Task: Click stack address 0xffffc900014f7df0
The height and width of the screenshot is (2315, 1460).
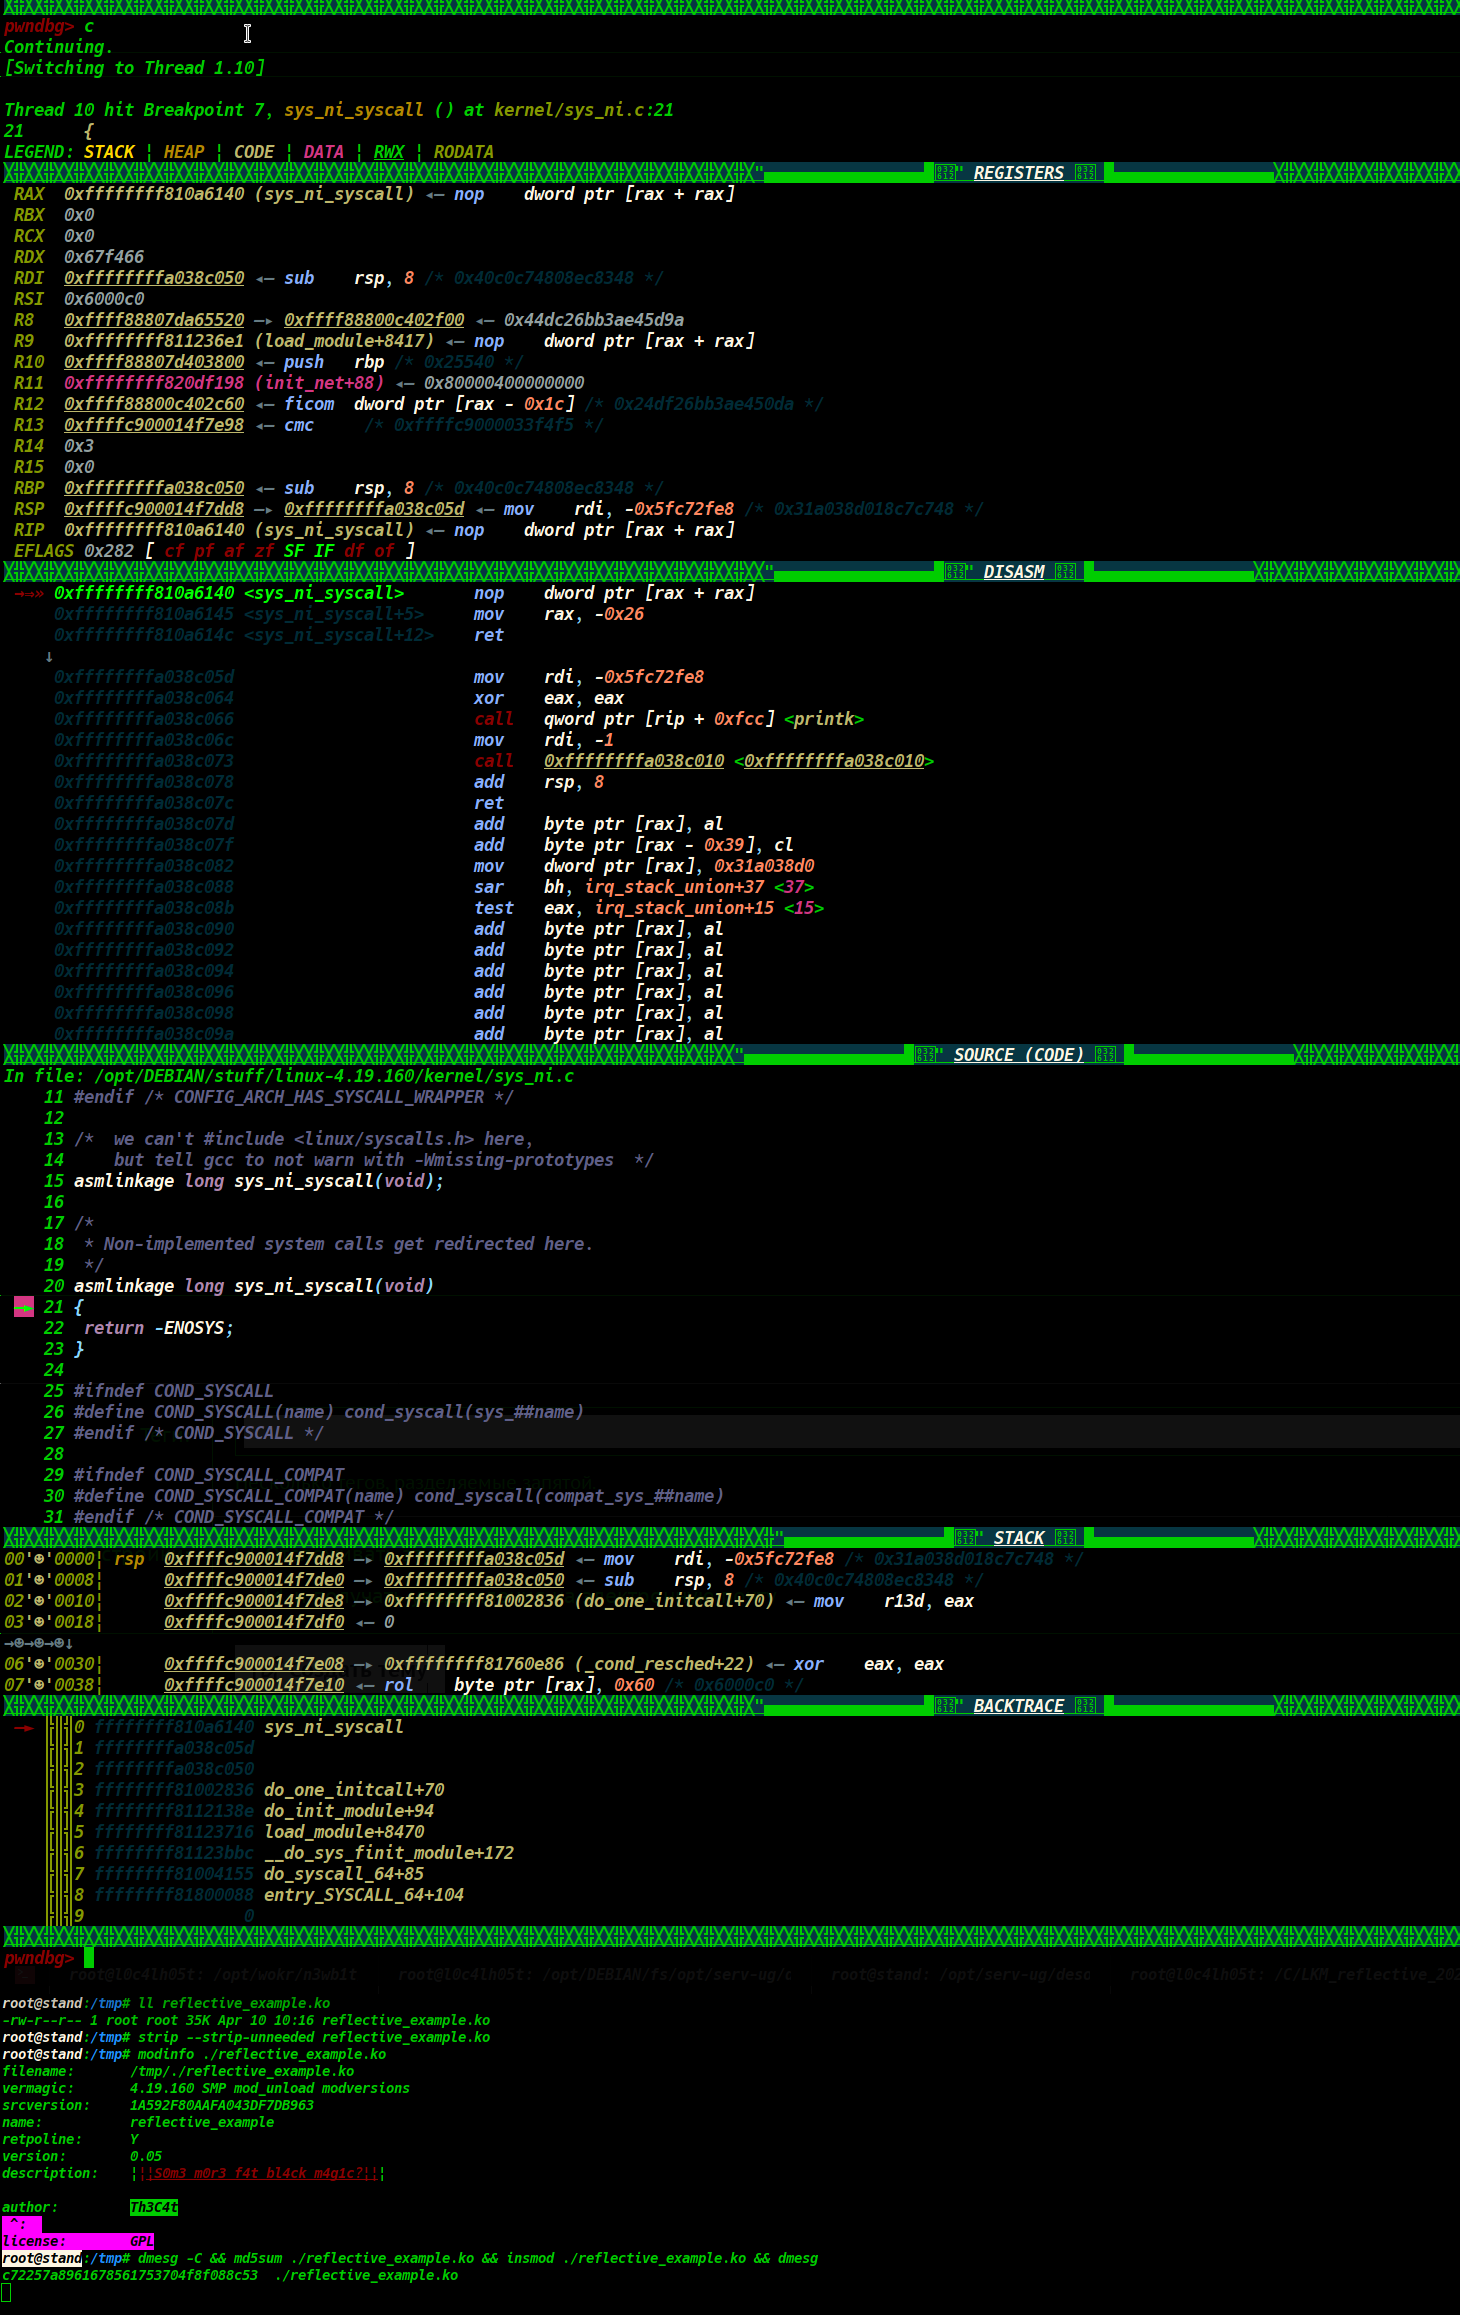Action: click(x=254, y=1622)
